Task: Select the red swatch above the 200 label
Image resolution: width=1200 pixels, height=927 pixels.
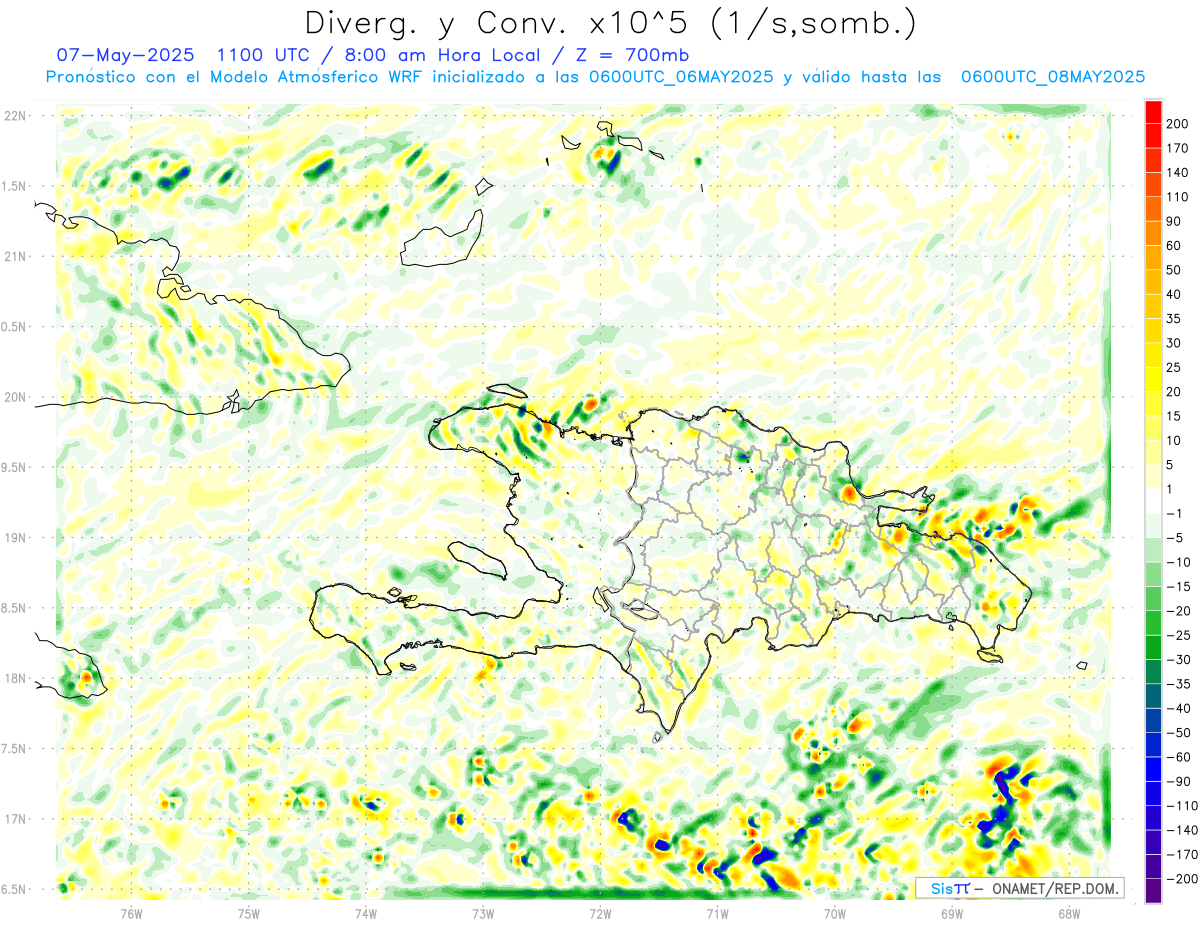Action: click(1153, 112)
